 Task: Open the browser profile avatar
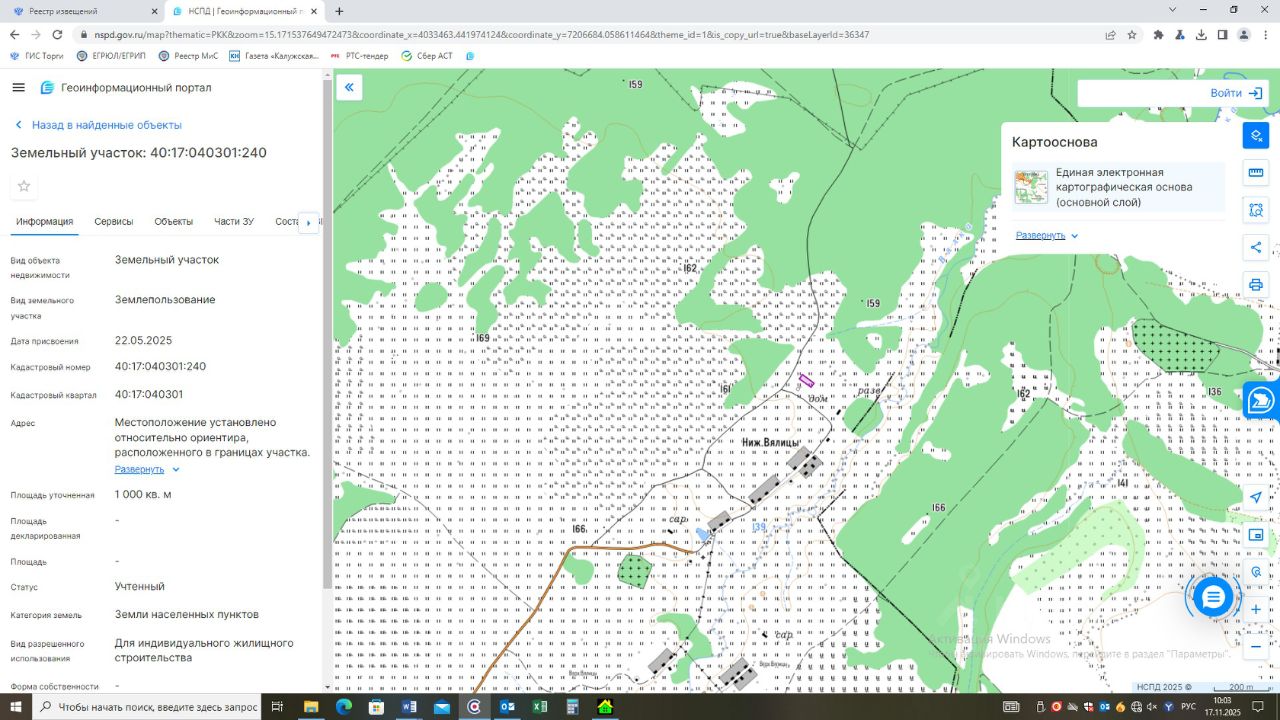click(1244, 34)
